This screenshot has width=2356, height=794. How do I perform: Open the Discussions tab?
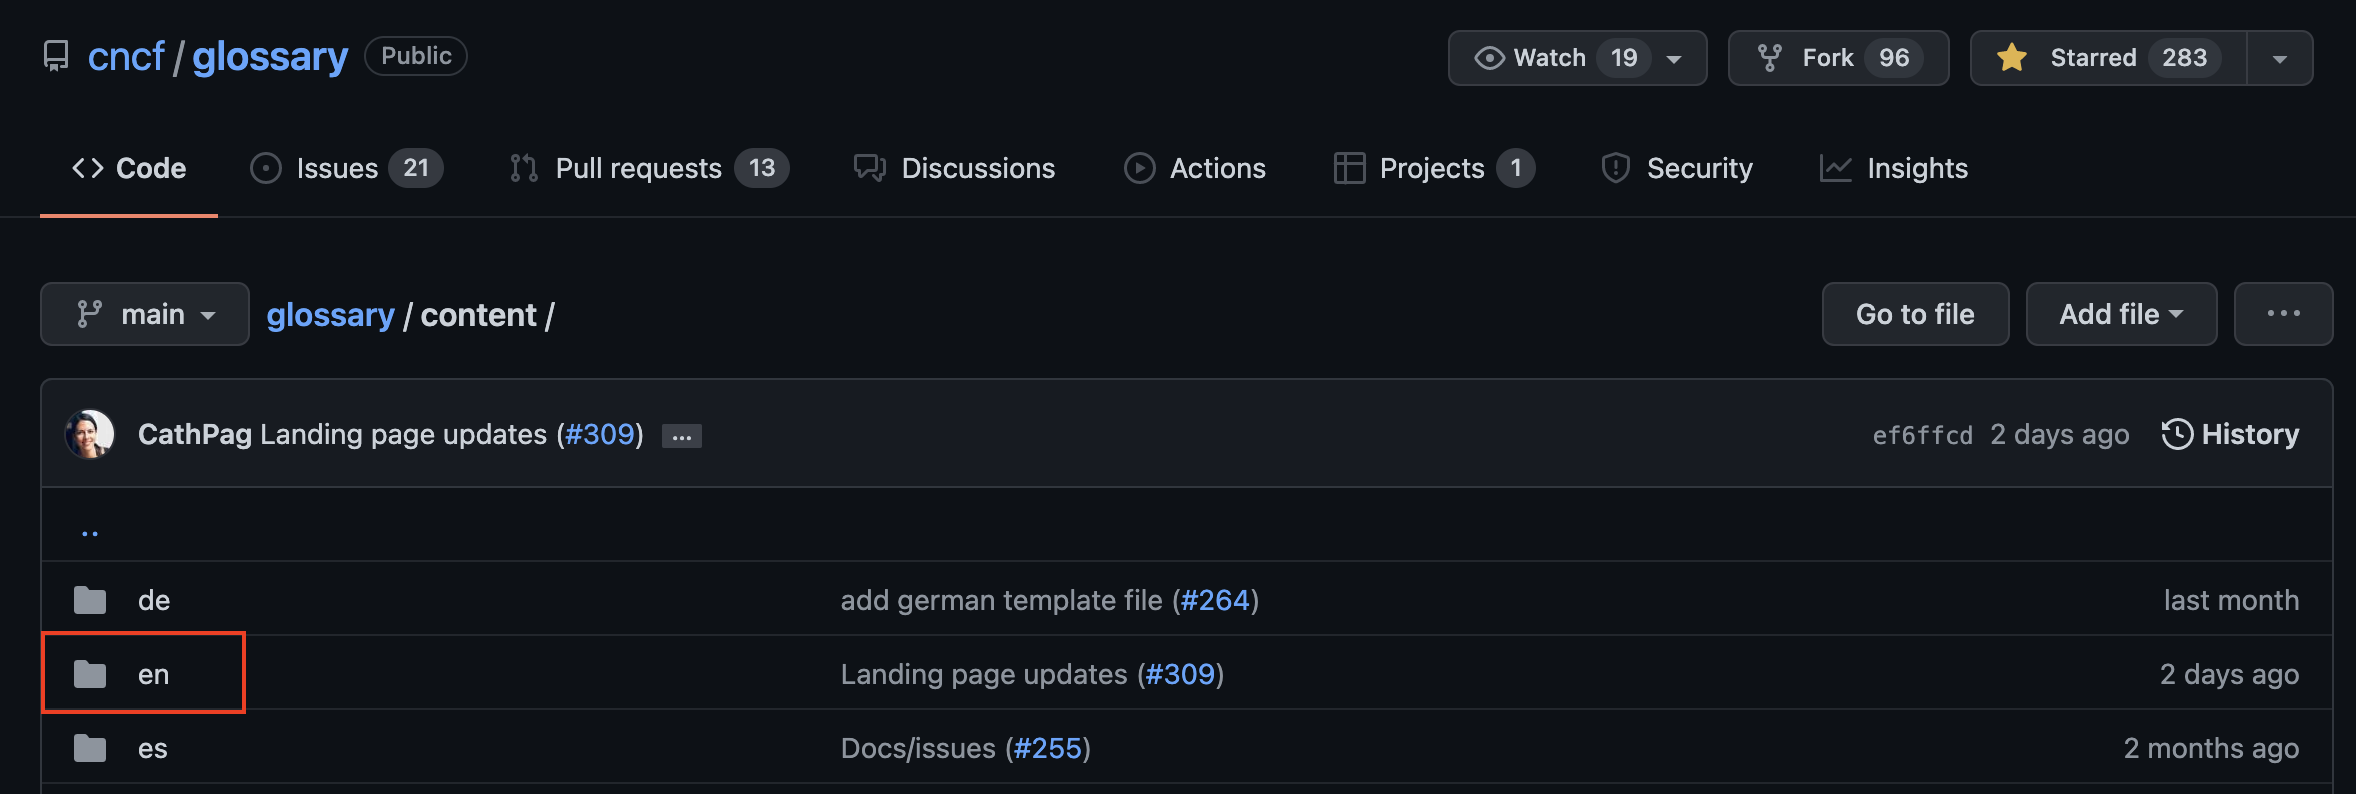pyautogui.click(x=978, y=168)
